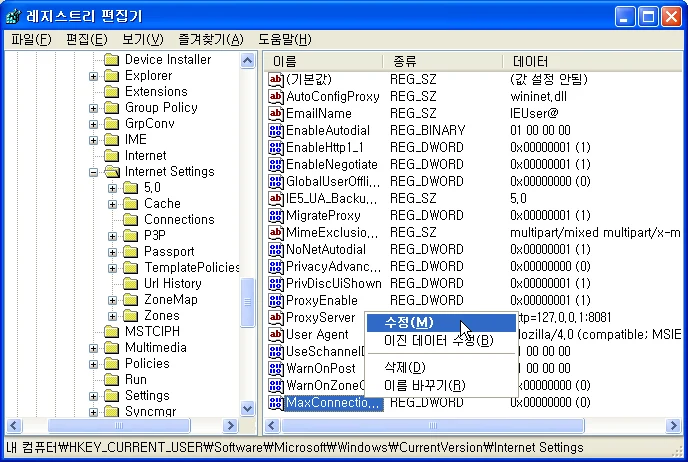Click the IE5_UA_Backup string icon
The height and width of the screenshot is (462, 688).
pos(276,199)
